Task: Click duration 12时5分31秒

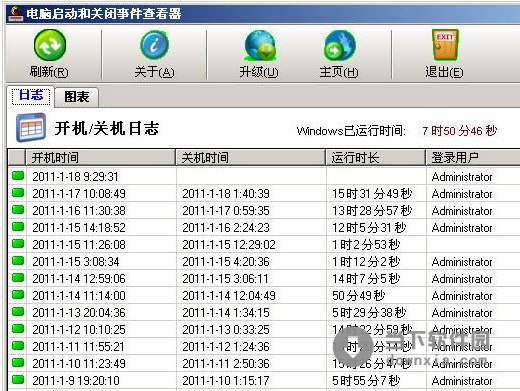Action: 369,228
